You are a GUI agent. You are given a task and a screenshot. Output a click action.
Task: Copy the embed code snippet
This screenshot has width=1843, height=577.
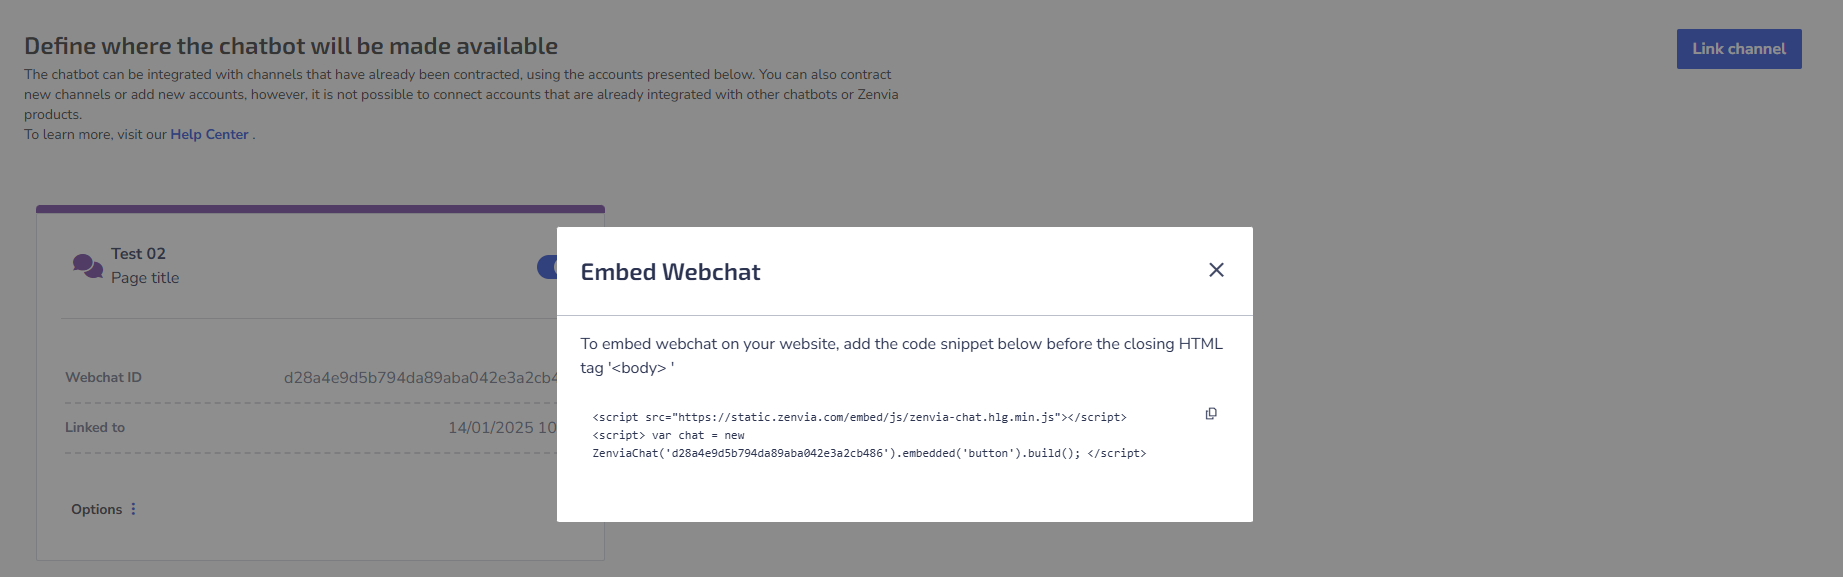click(1211, 414)
